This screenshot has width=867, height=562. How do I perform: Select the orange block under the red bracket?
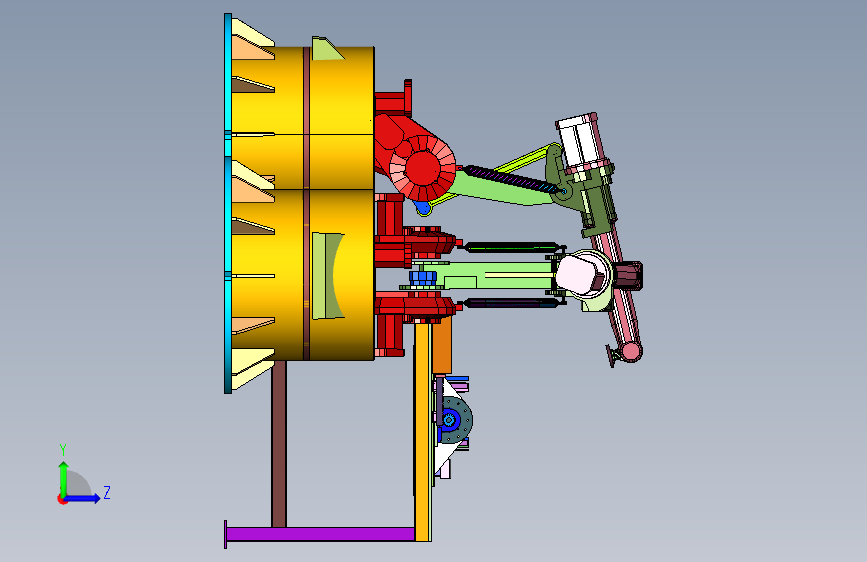click(442, 346)
